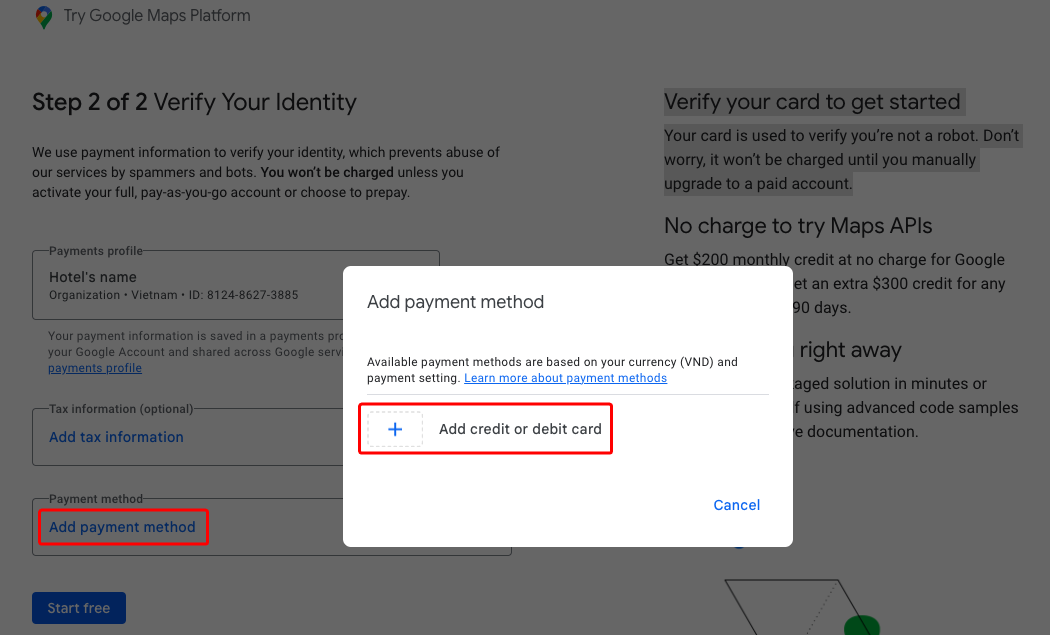The image size is (1050, 635).
Task: Click the Google Maps pin logo
Action: pyautogui.click(x=44, y=17)
